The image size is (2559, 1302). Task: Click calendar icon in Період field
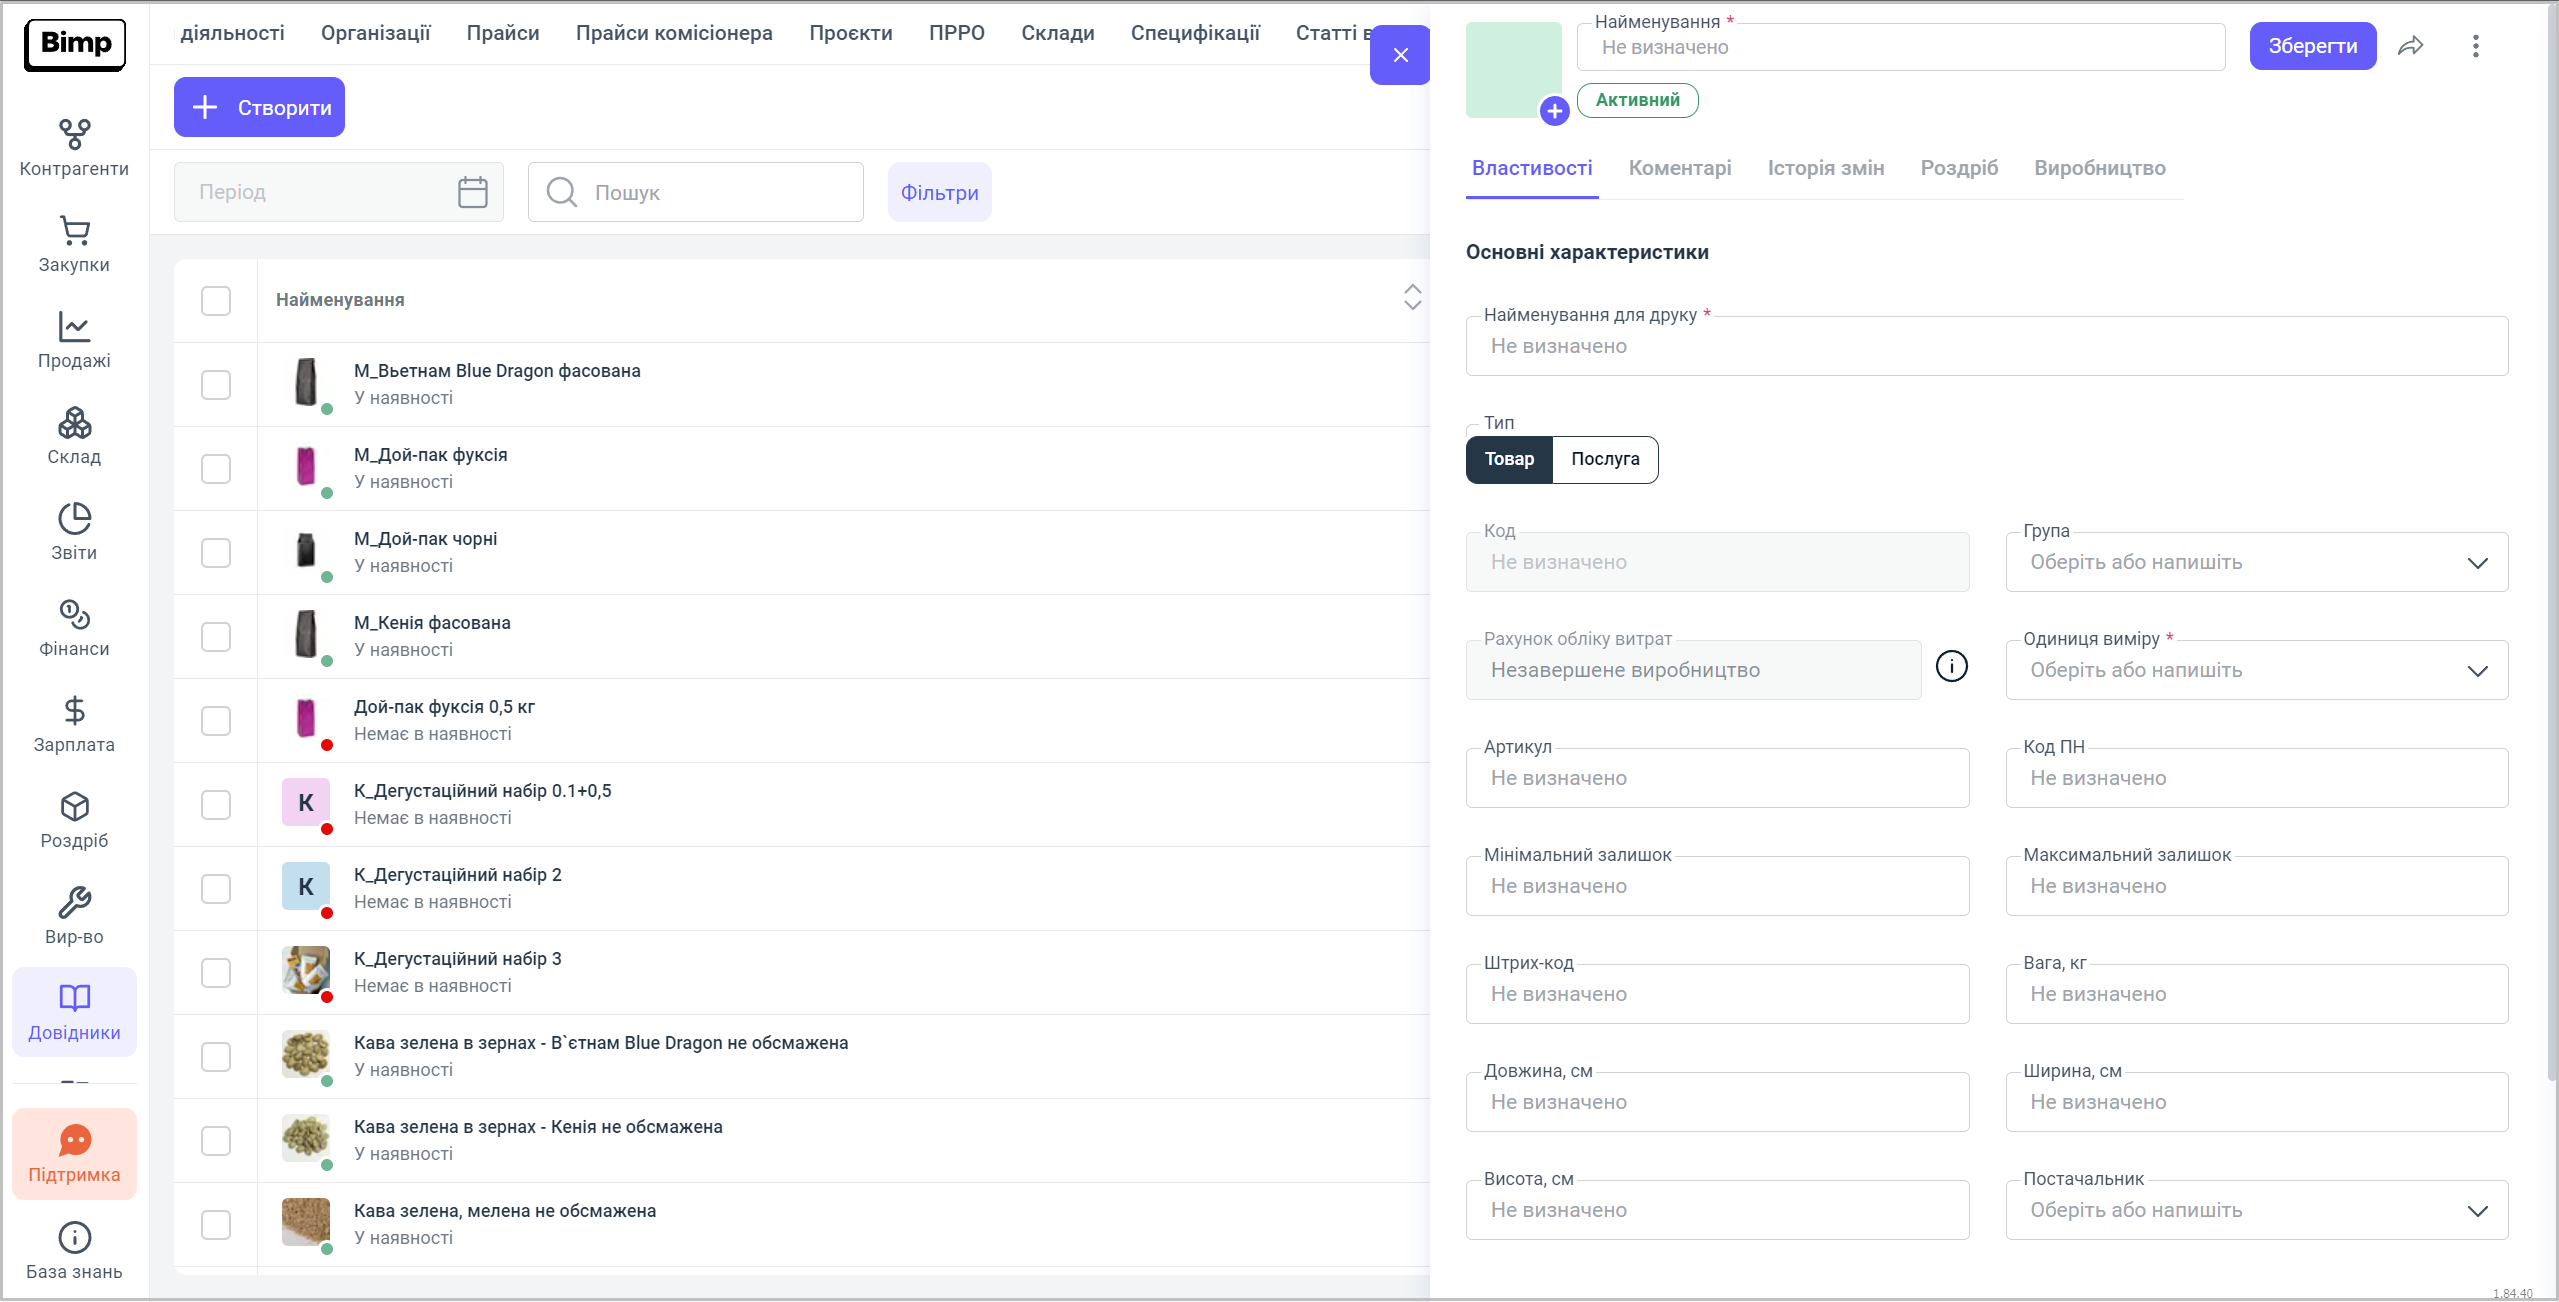[472, 192]
